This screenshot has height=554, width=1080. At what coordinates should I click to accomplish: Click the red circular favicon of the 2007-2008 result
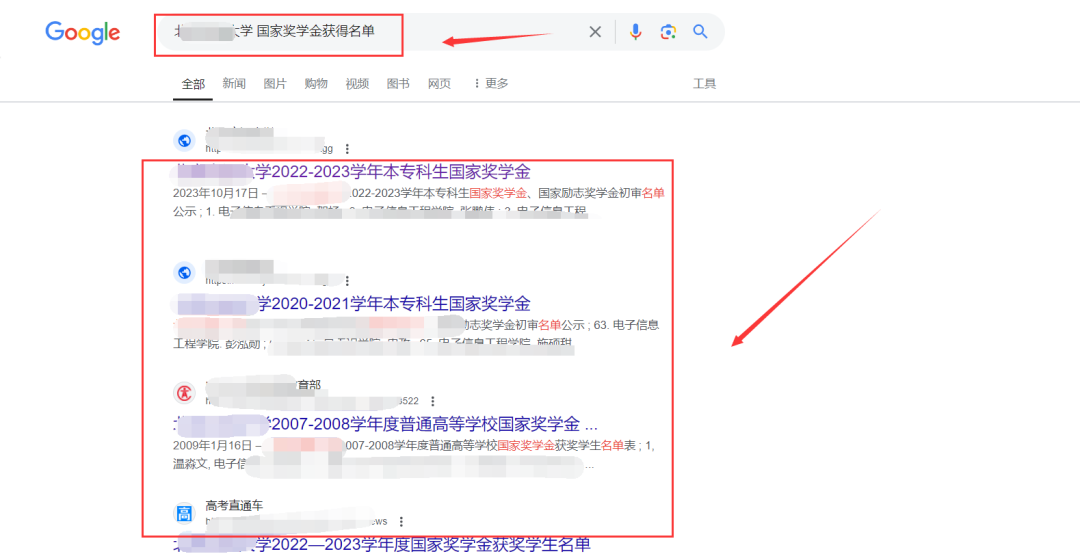[184, 393]
